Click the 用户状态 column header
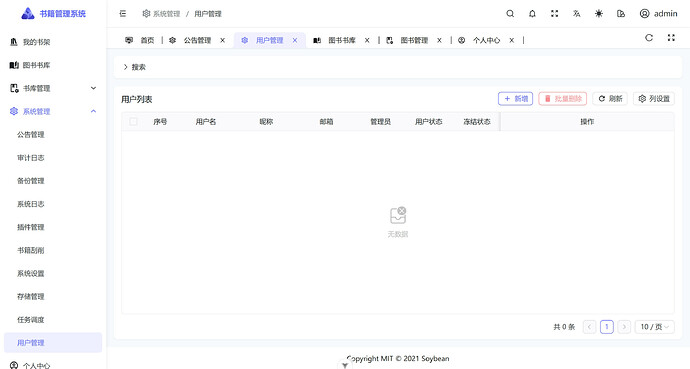 pyautogui.click(x=429, y=121)
